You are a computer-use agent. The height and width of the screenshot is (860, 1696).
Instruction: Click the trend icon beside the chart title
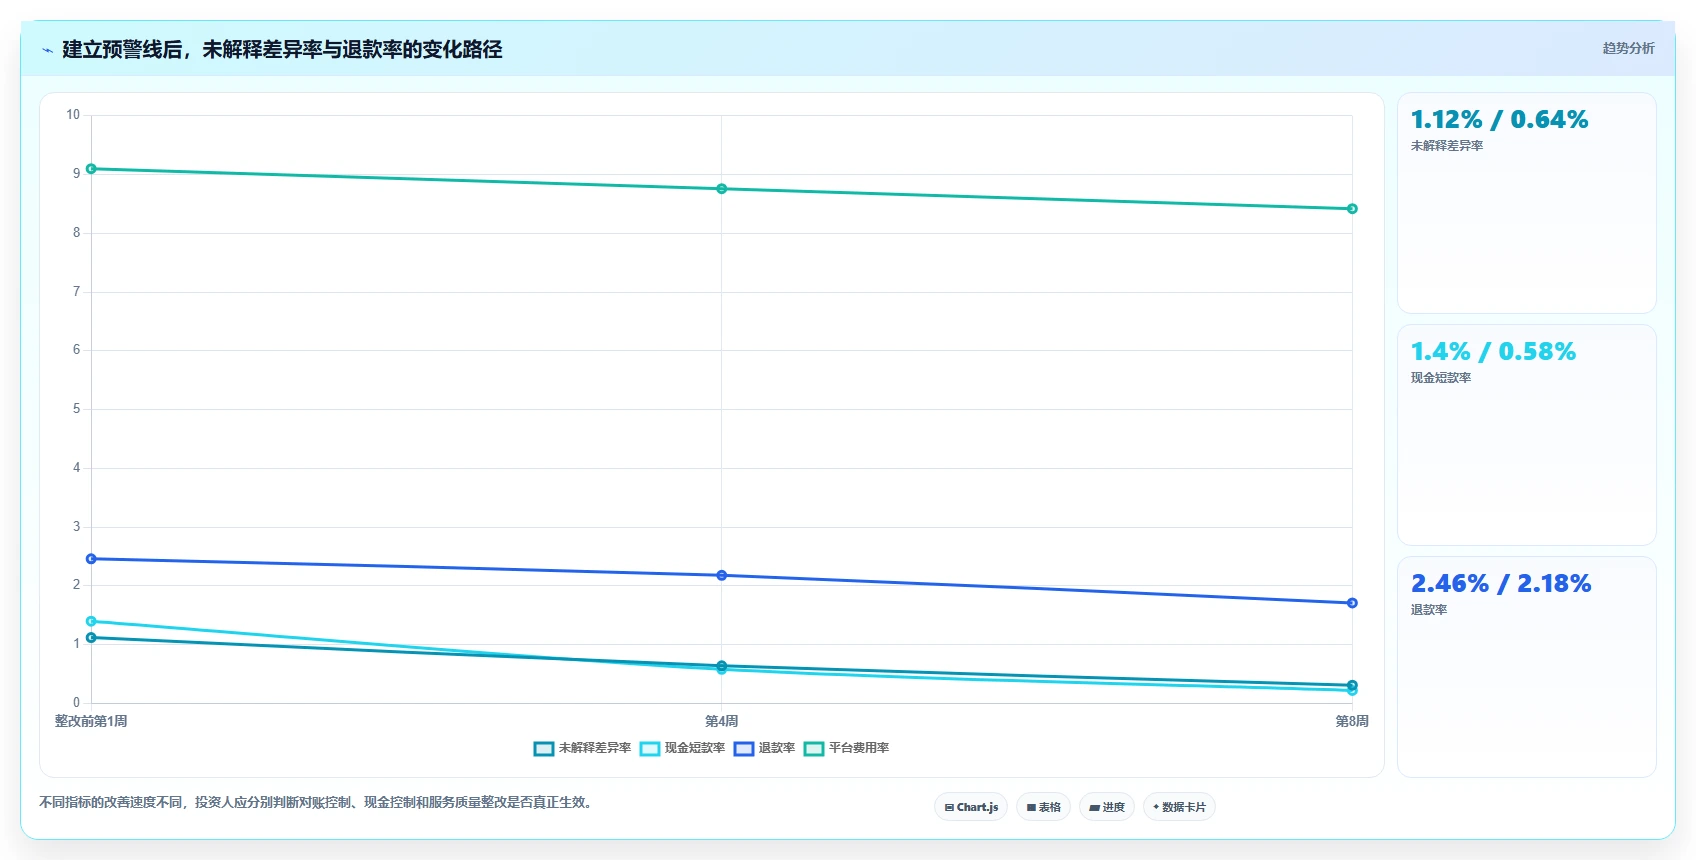[47, 50]
